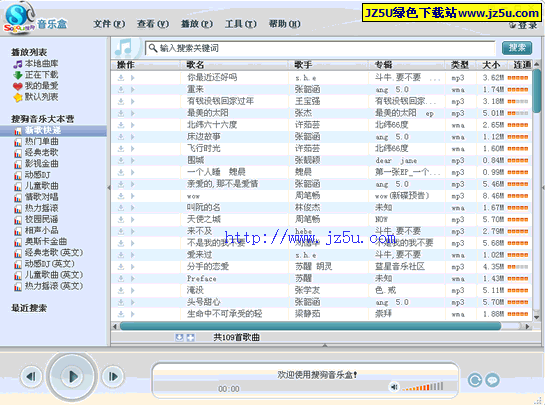This screenshot has height=405, width=545.
Task: Click download icon for 重来
Action: [121, 90]
